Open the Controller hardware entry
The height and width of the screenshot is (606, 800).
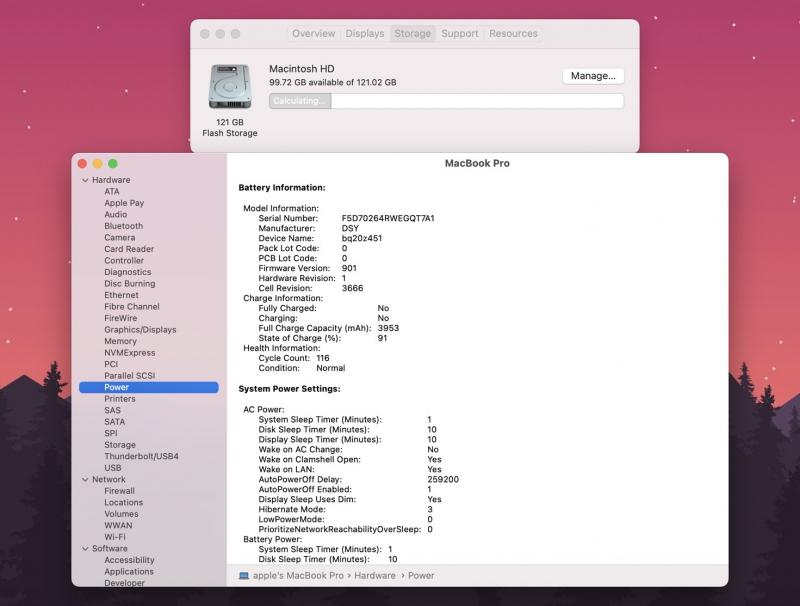(x=124, y=261)
